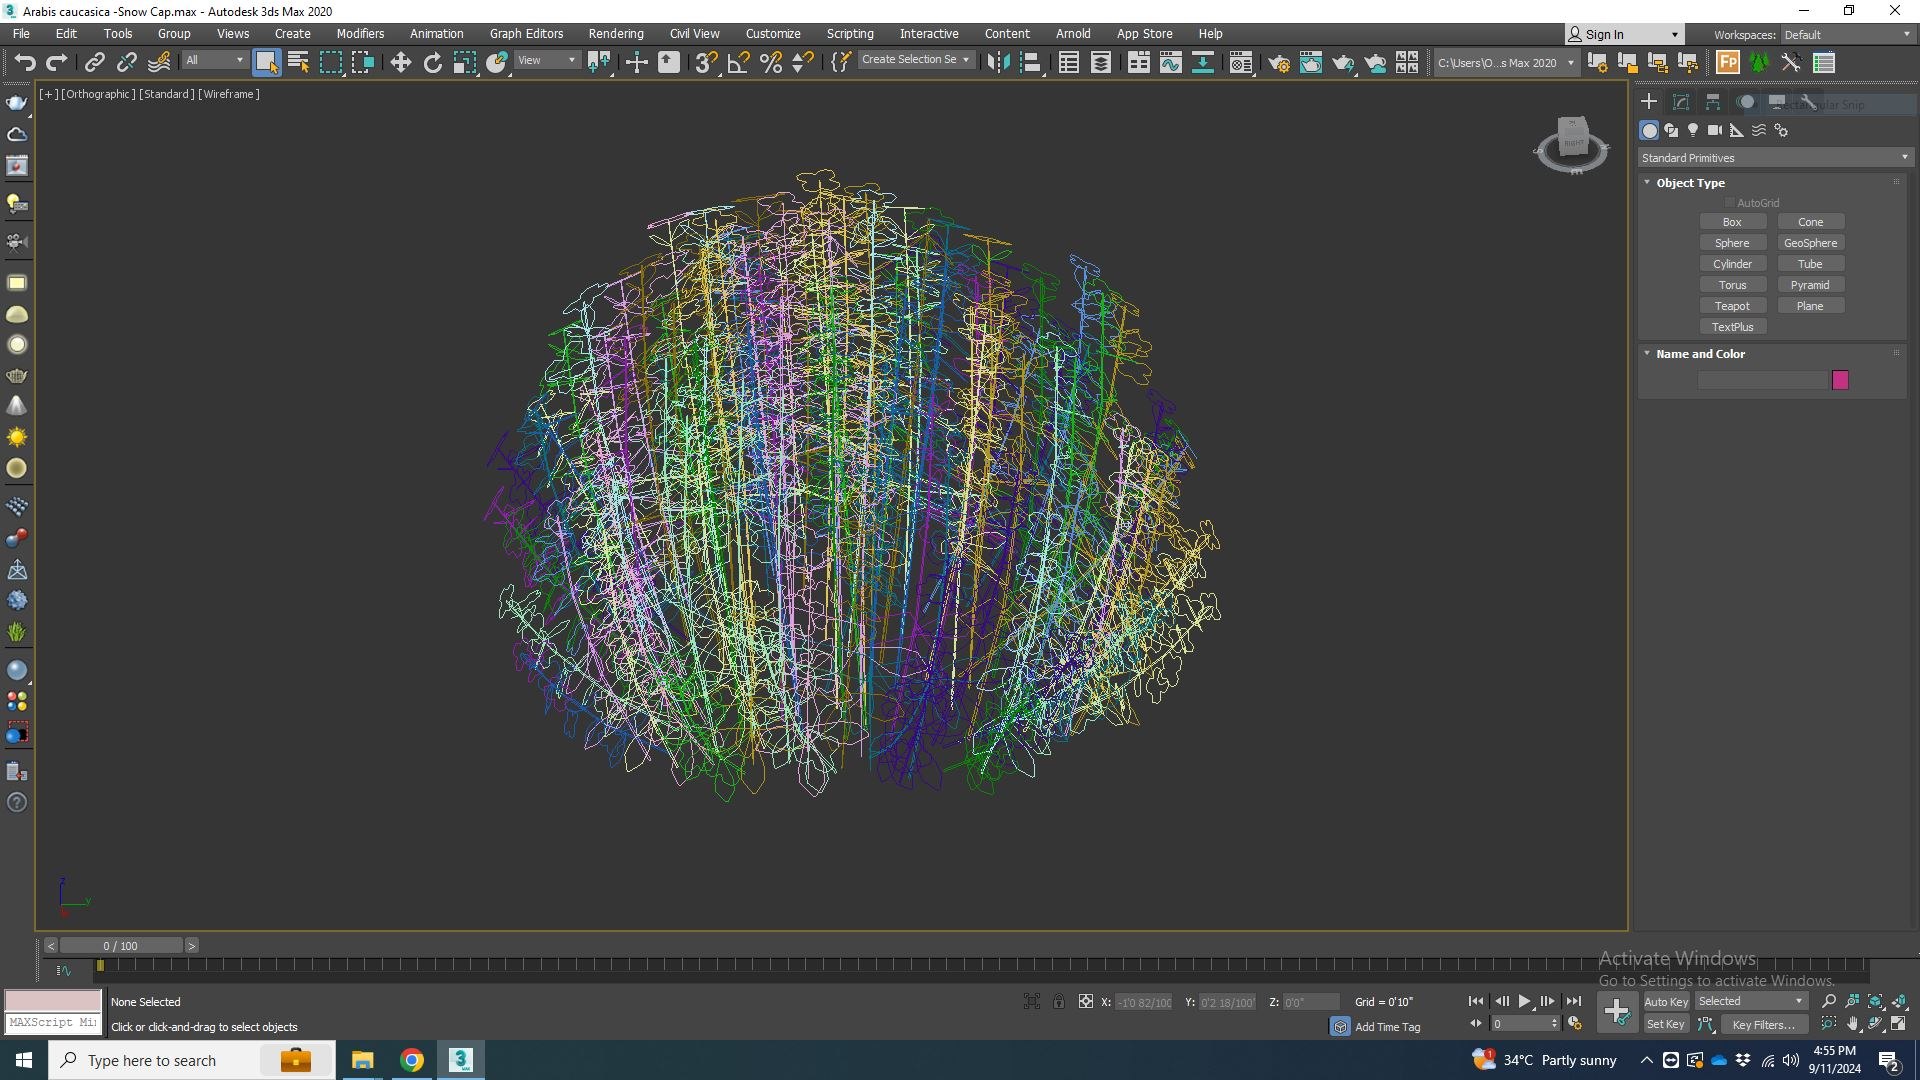1920x1080 pixels.
Task: Click the object name input field
Action: tap(1763, 380)
